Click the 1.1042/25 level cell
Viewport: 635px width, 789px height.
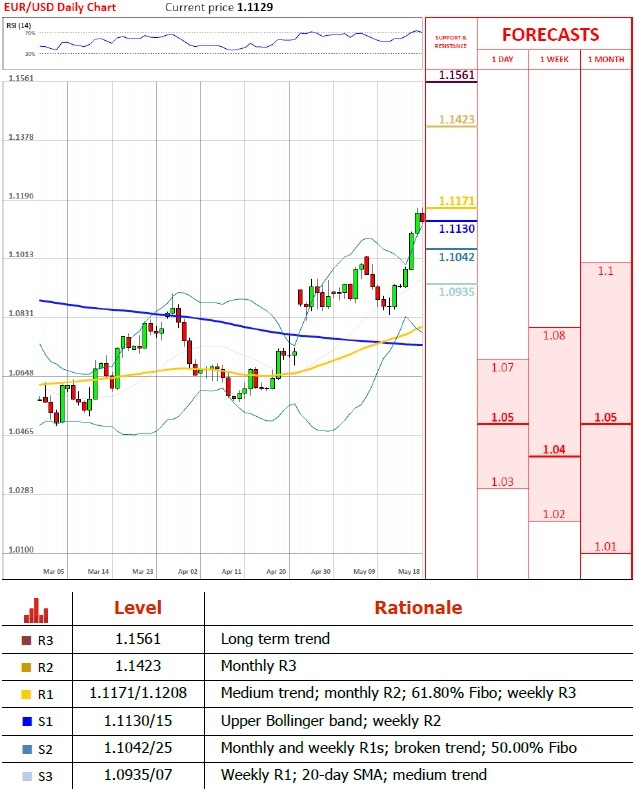pyautogui.click(x=138, y=748)
